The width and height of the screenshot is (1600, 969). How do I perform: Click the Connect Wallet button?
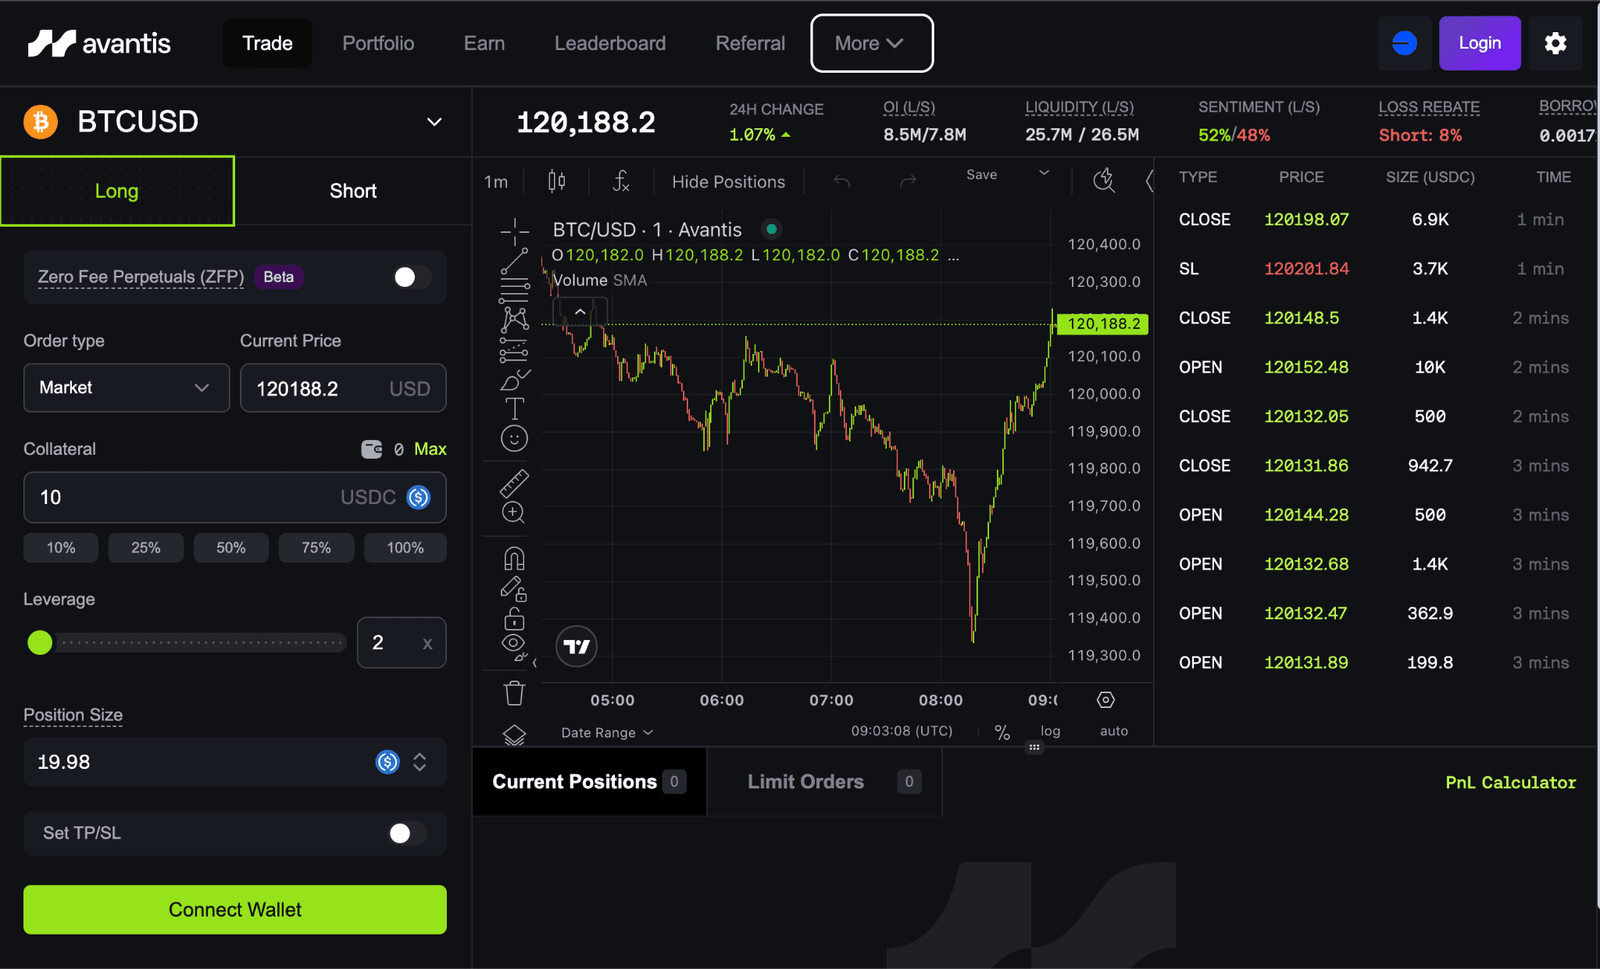[234, 909]
